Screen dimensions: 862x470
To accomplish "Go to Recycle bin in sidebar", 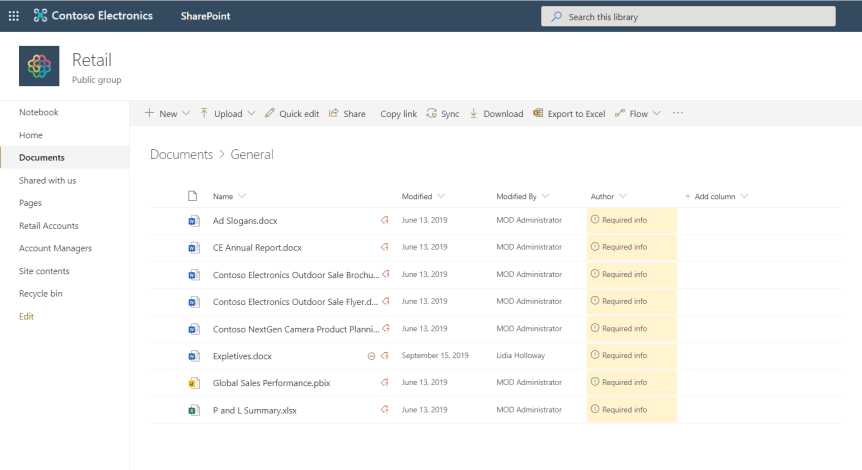I will (40, 294).
